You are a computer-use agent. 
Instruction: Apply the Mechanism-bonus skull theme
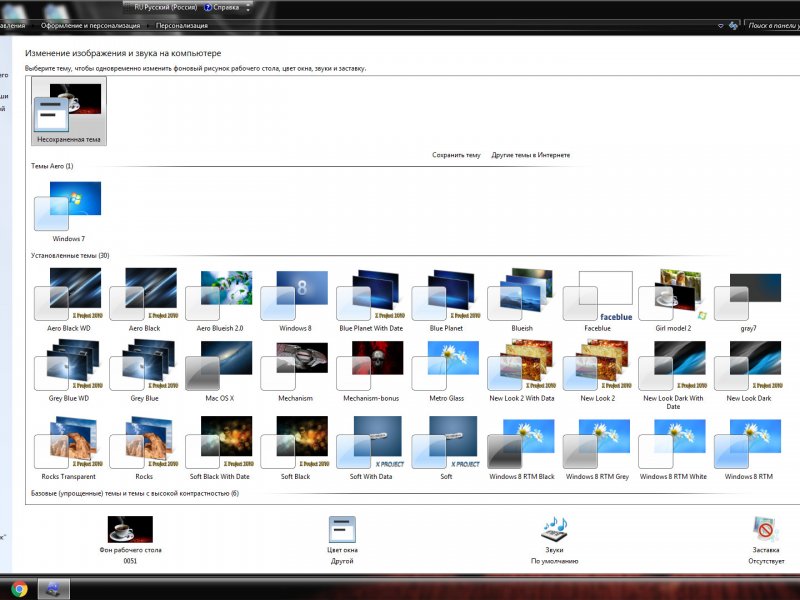[371, 371]
